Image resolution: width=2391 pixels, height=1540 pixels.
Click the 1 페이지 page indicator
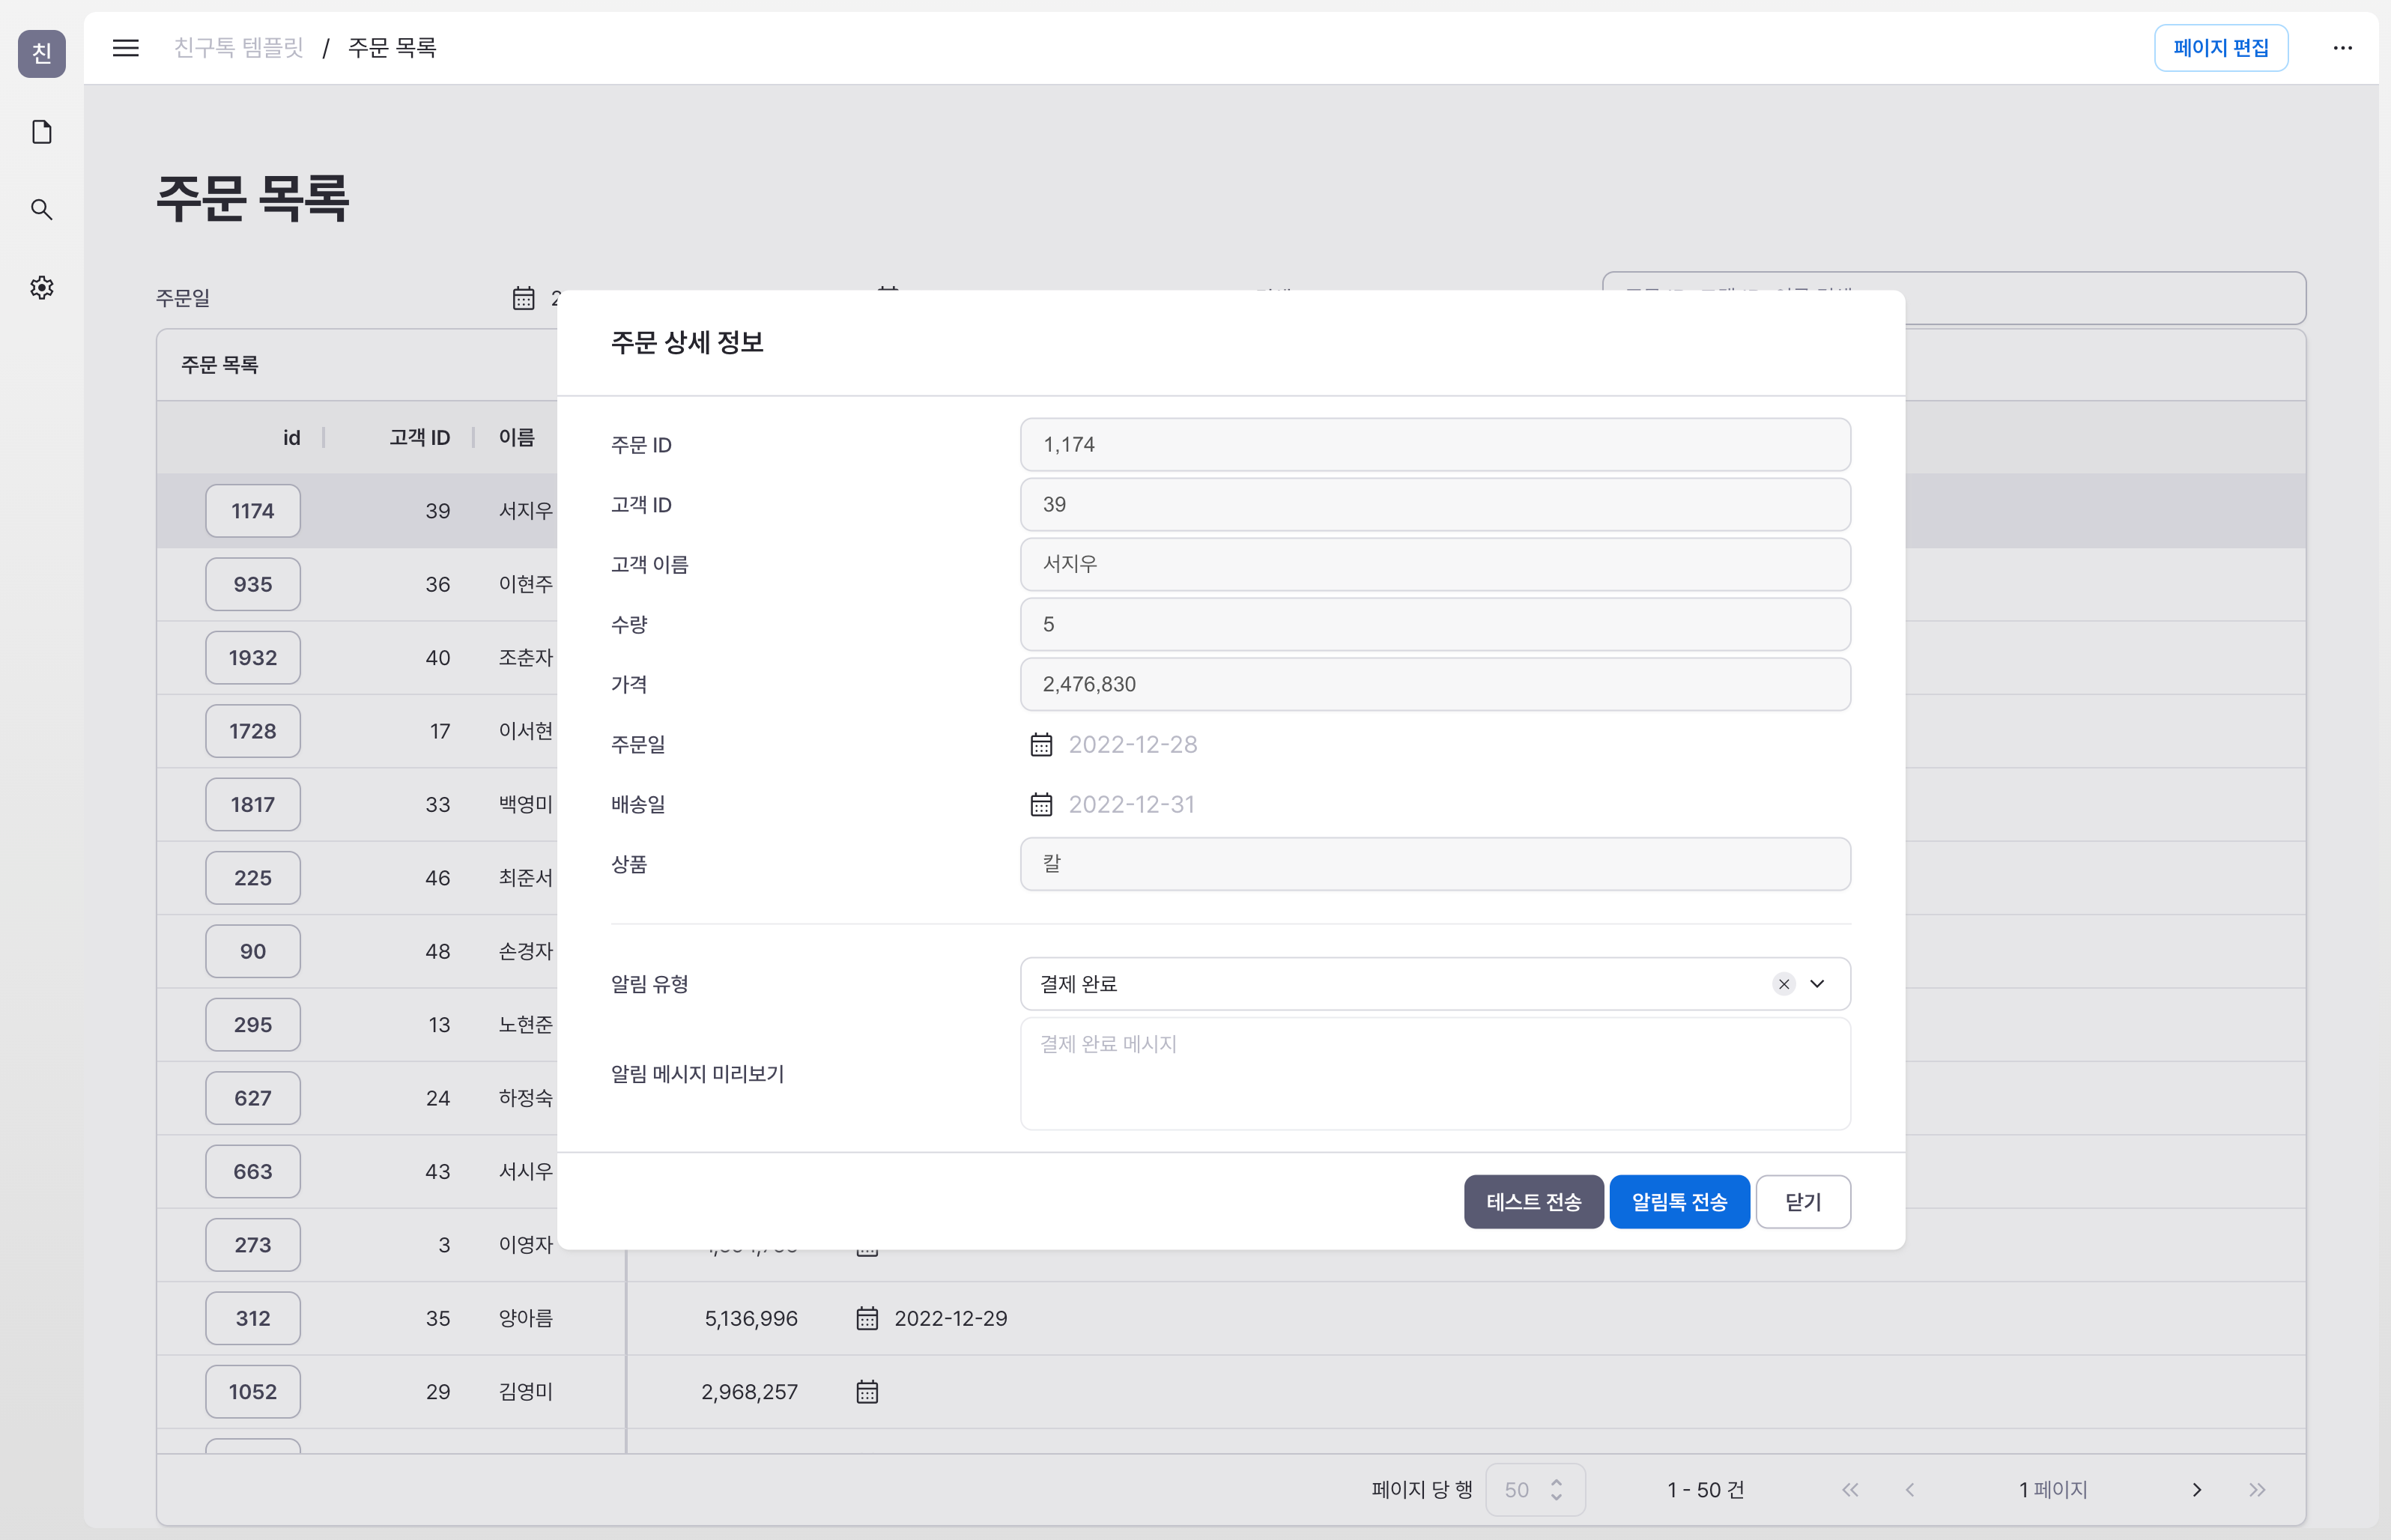coord(2053,1490)
